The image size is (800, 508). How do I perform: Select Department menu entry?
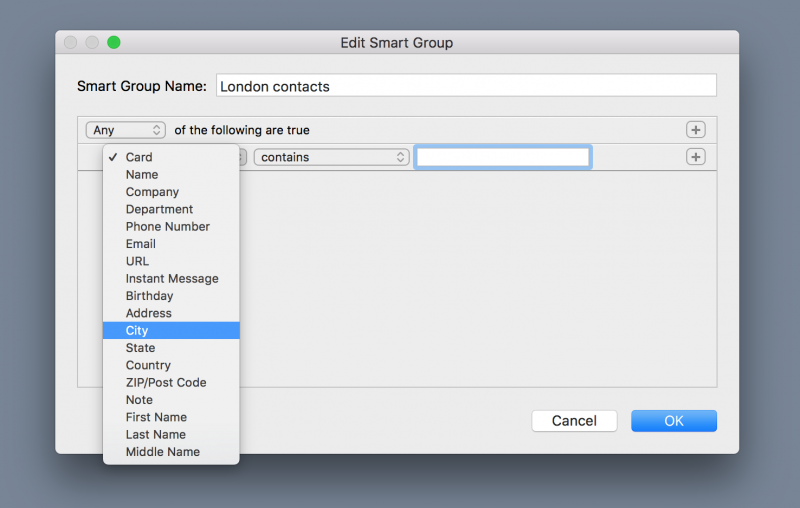click(171, 209)
